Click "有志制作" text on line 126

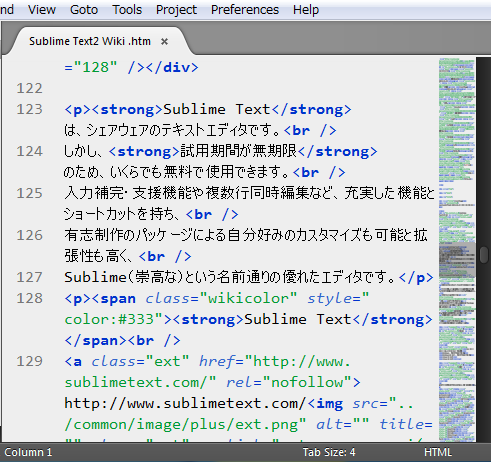pyautogui.click(x=93, y=235)
